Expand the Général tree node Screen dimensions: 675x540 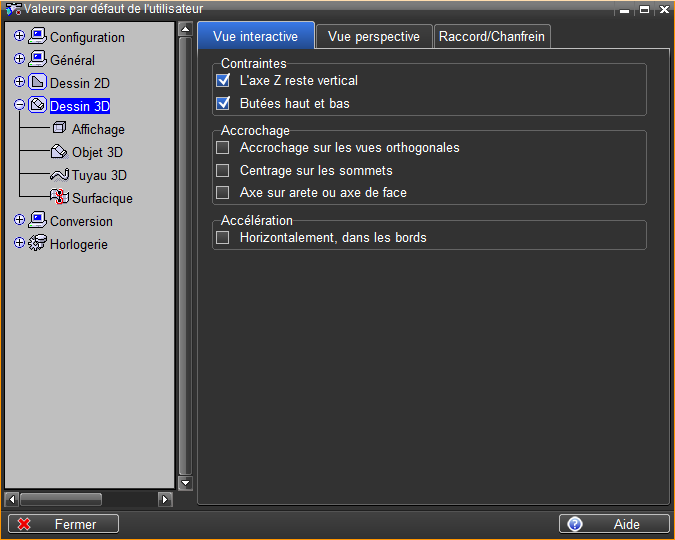pyautogui.click(x=19, y=59)
